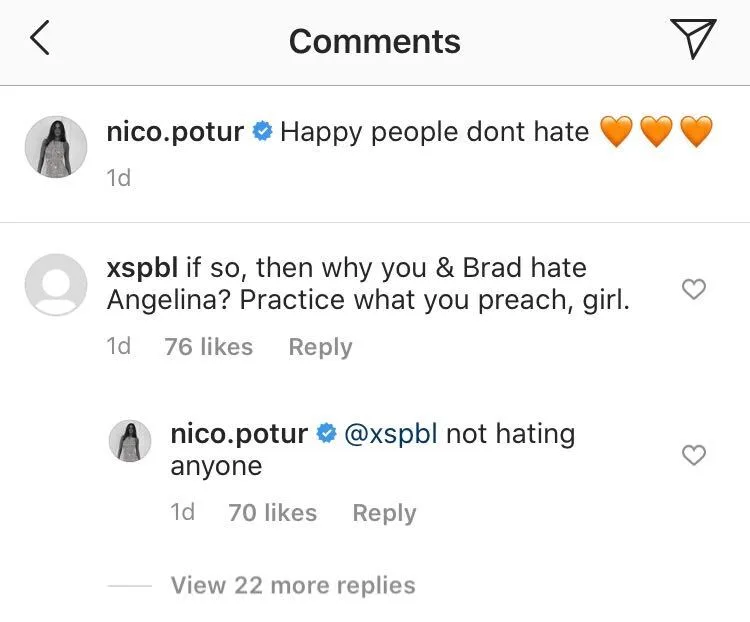Reply to nico.potur's 'not hating anyone' comment

pyautogui.click(x=384, y=513)
